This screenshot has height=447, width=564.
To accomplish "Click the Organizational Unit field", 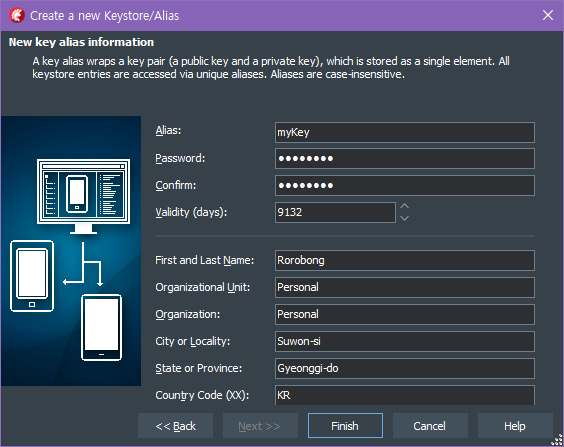I will tap(405, 287).
